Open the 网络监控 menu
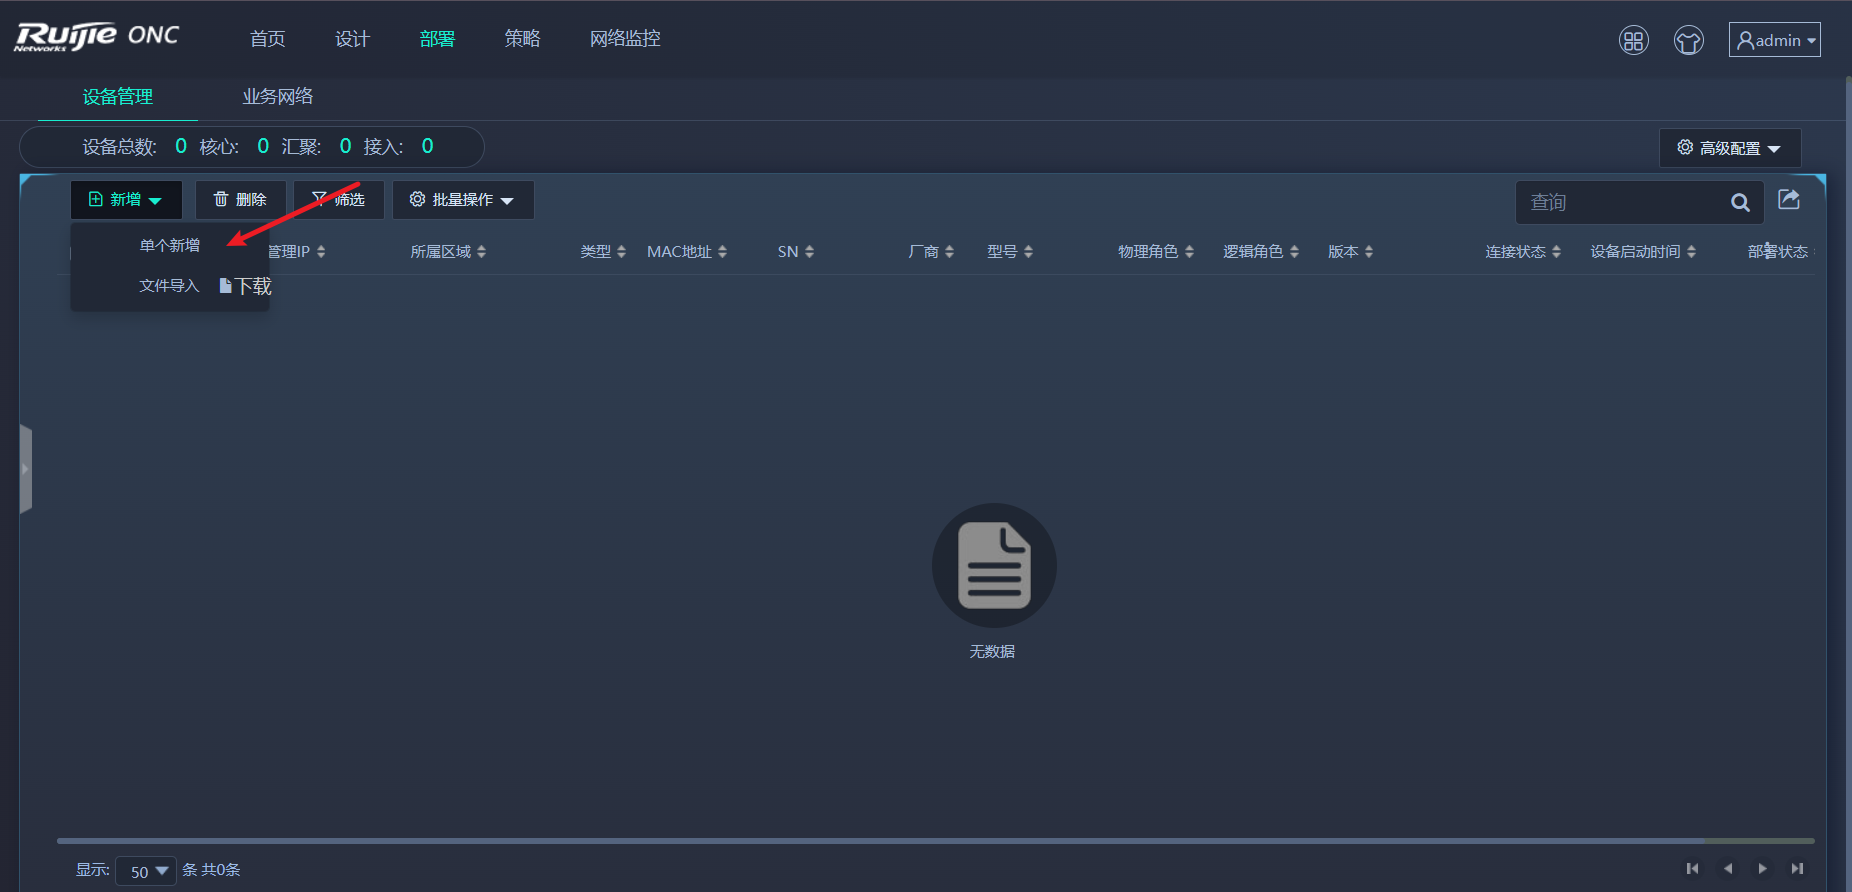The height and width of the screenshot is (892, 1852). (x=625, y=38)
